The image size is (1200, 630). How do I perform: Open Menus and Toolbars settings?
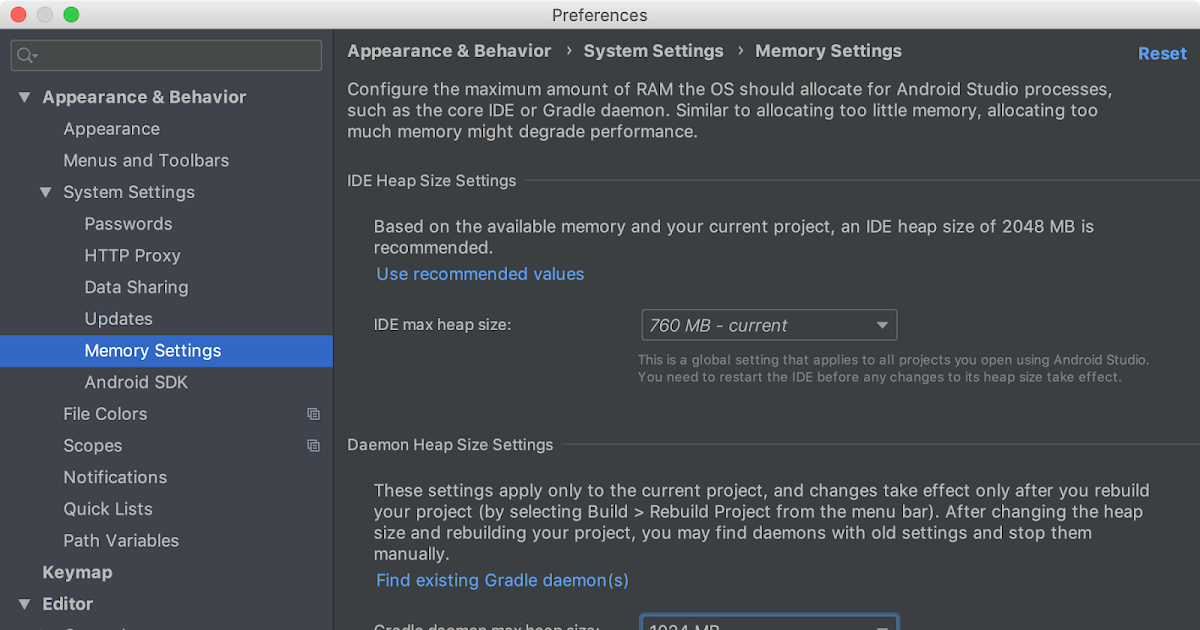[146, 160]
